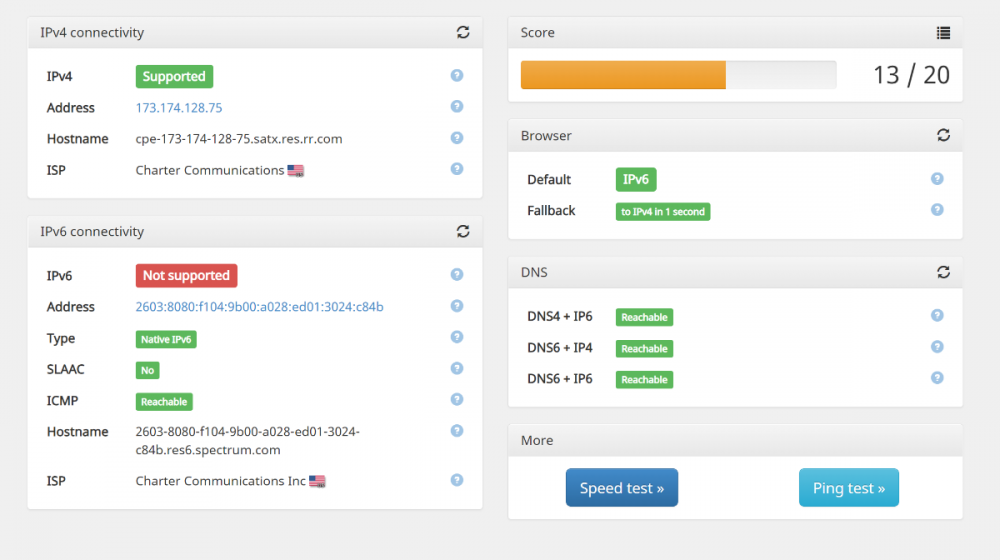Launch the Ping test
The height and width of the screenshot is (560, 1000).
pos(848,488)
